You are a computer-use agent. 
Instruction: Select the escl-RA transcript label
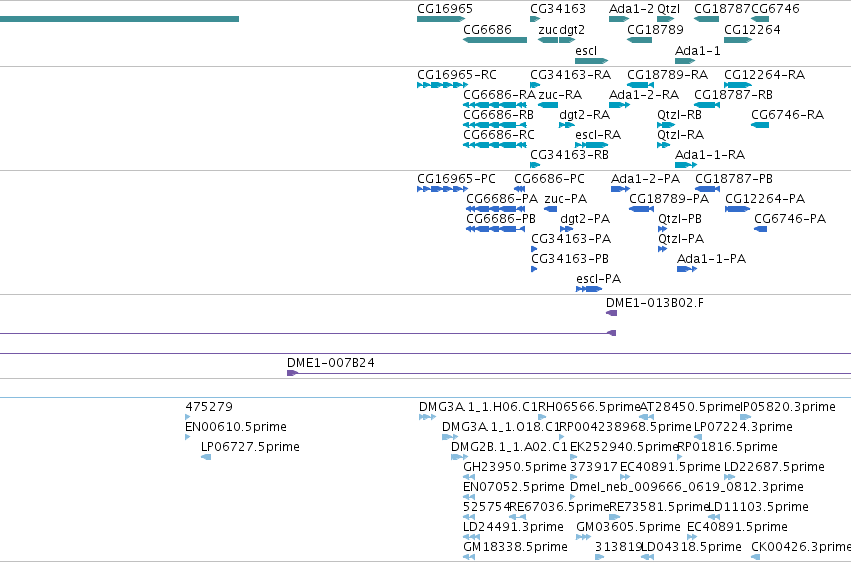598,135
